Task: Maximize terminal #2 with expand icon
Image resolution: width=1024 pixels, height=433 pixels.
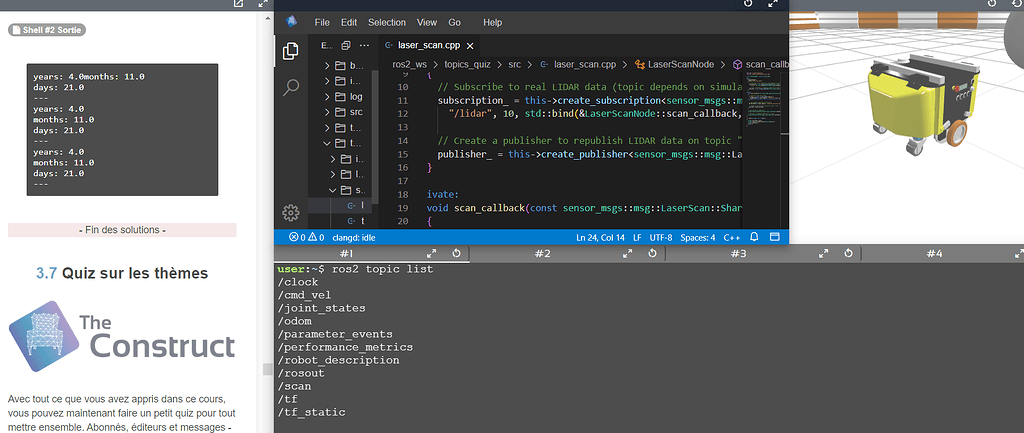Action: click(x=630, y=254)
